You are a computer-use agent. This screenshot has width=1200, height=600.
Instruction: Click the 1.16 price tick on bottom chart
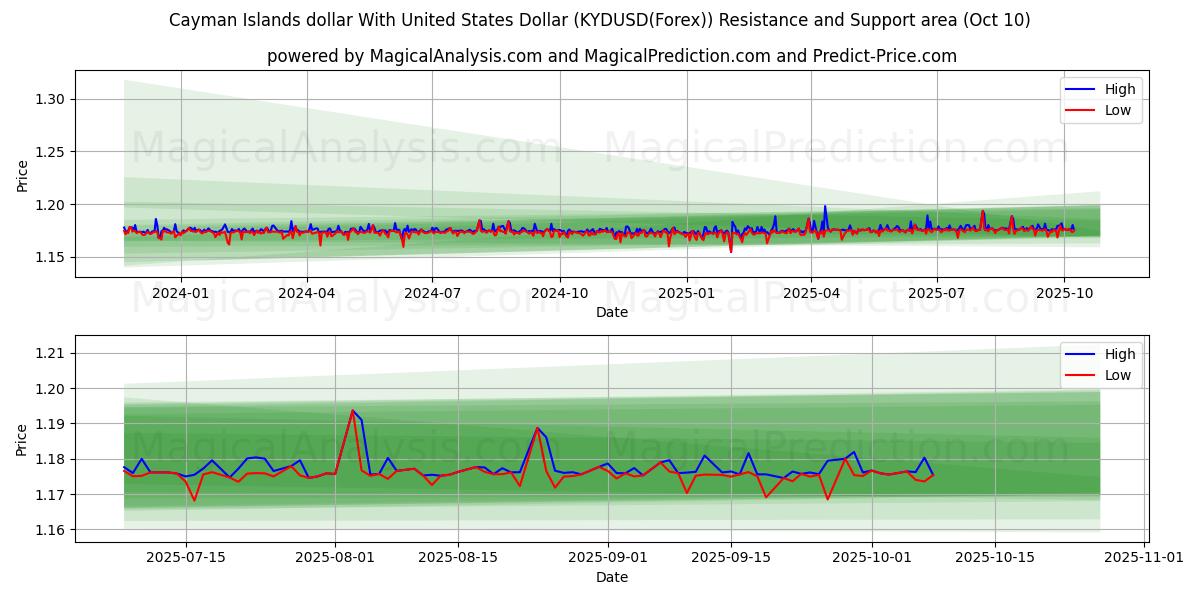49,530
